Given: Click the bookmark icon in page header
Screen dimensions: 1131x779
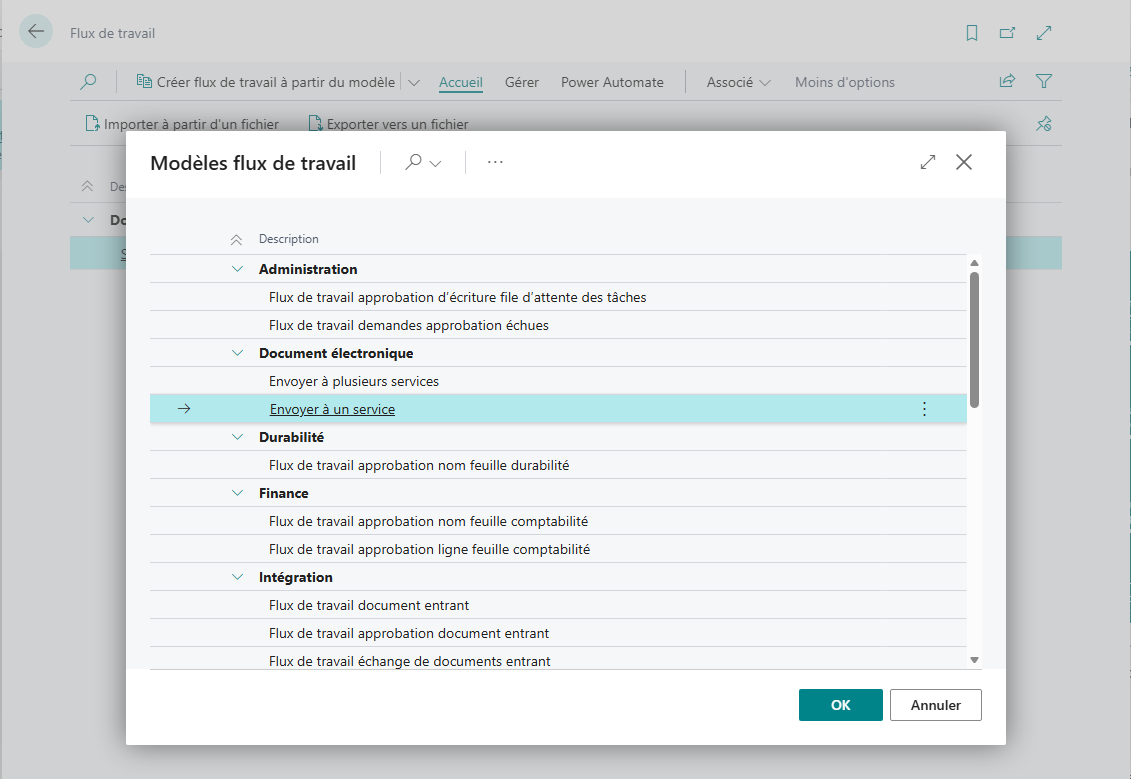Looking at the screenshot, I should click(x=971, y=33).
